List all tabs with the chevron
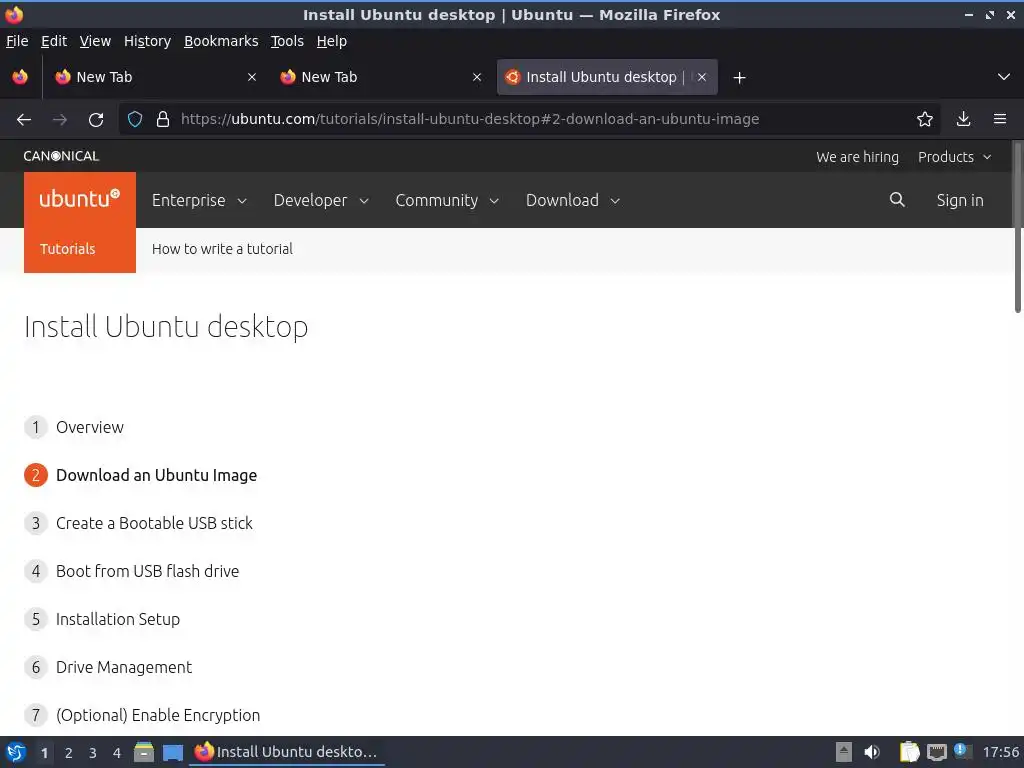Viewport: 1024px width, 768px height. pyautogui.click(x=1004, y=77)
